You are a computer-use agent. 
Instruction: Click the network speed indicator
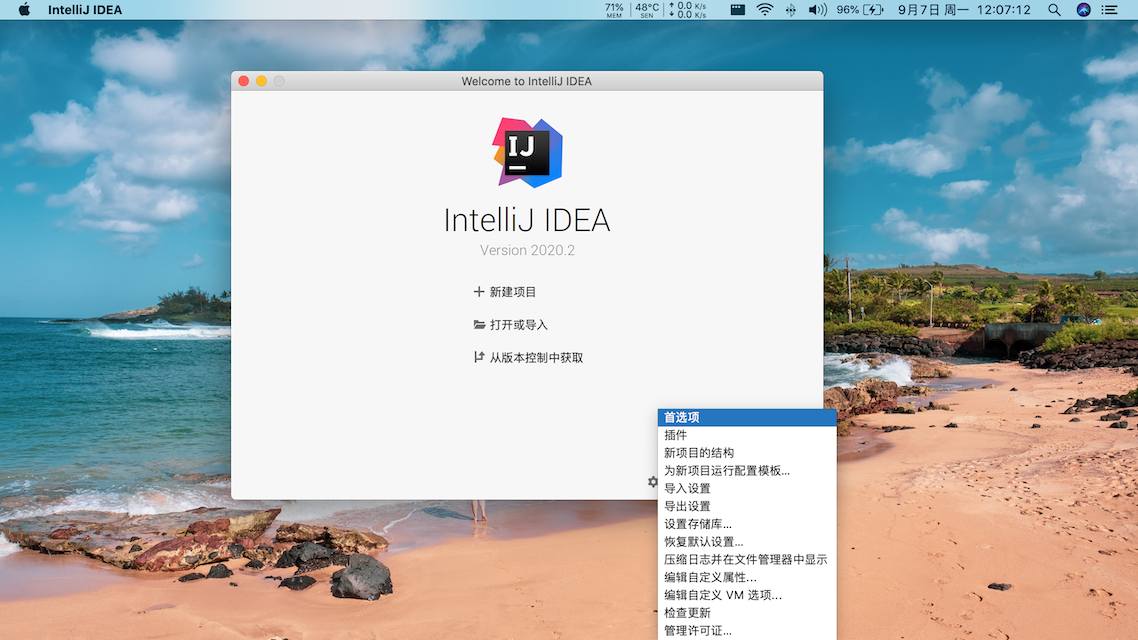click(687, 9)
